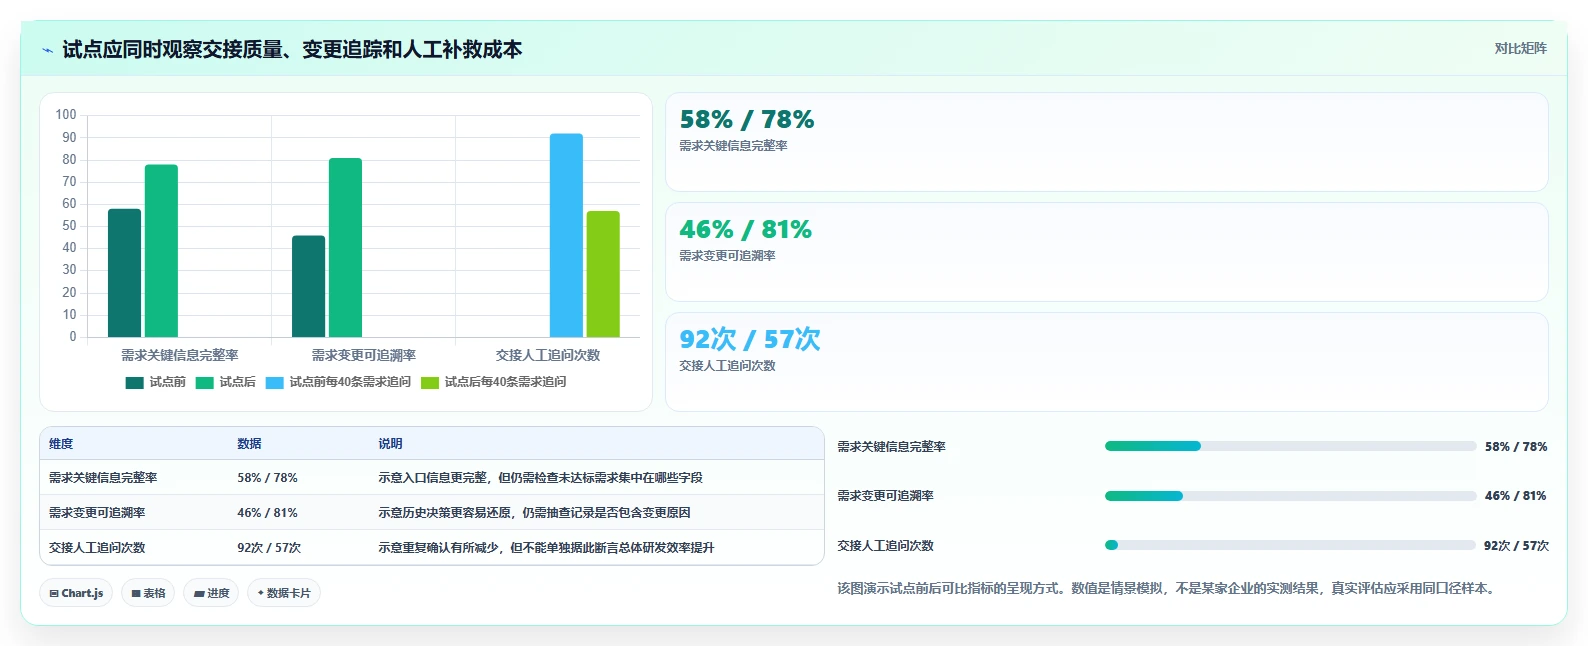Viewport: 1588px width, 646px height.
Task: Click the 需求变更可追溯率 axis label in chart
Action: 364,355
